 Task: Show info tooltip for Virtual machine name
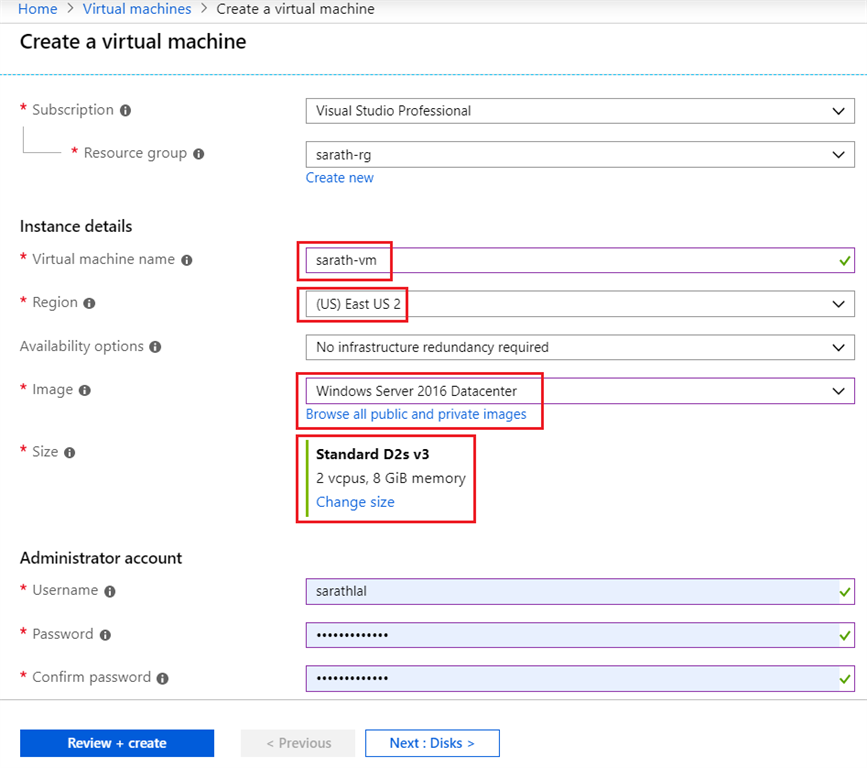tap(187, 260)
